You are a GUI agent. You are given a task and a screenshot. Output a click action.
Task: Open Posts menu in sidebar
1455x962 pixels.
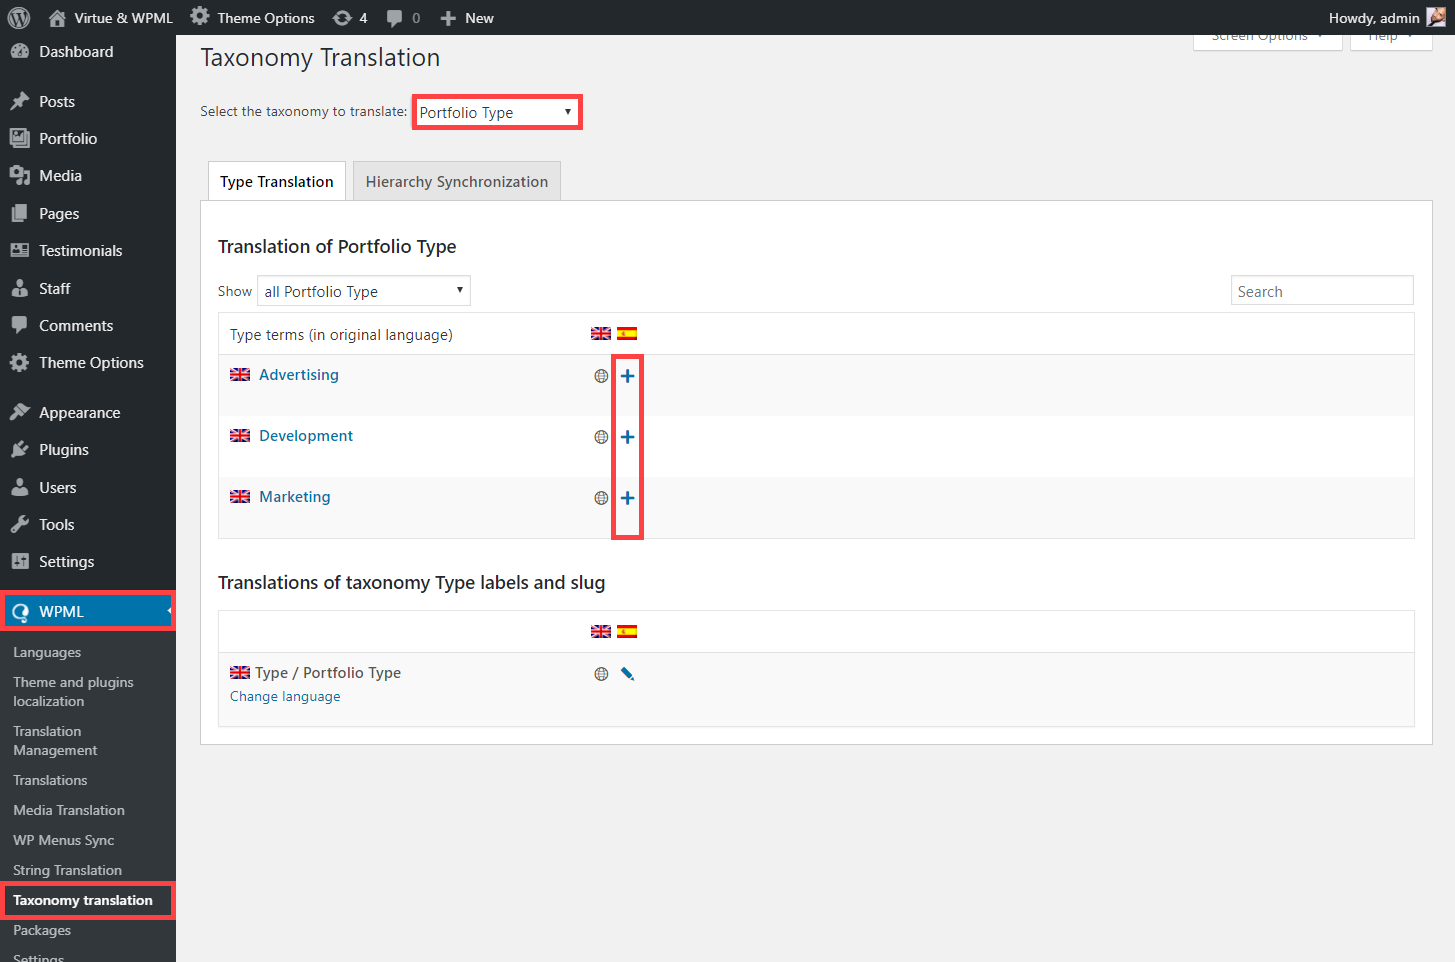tap(88, 101)
